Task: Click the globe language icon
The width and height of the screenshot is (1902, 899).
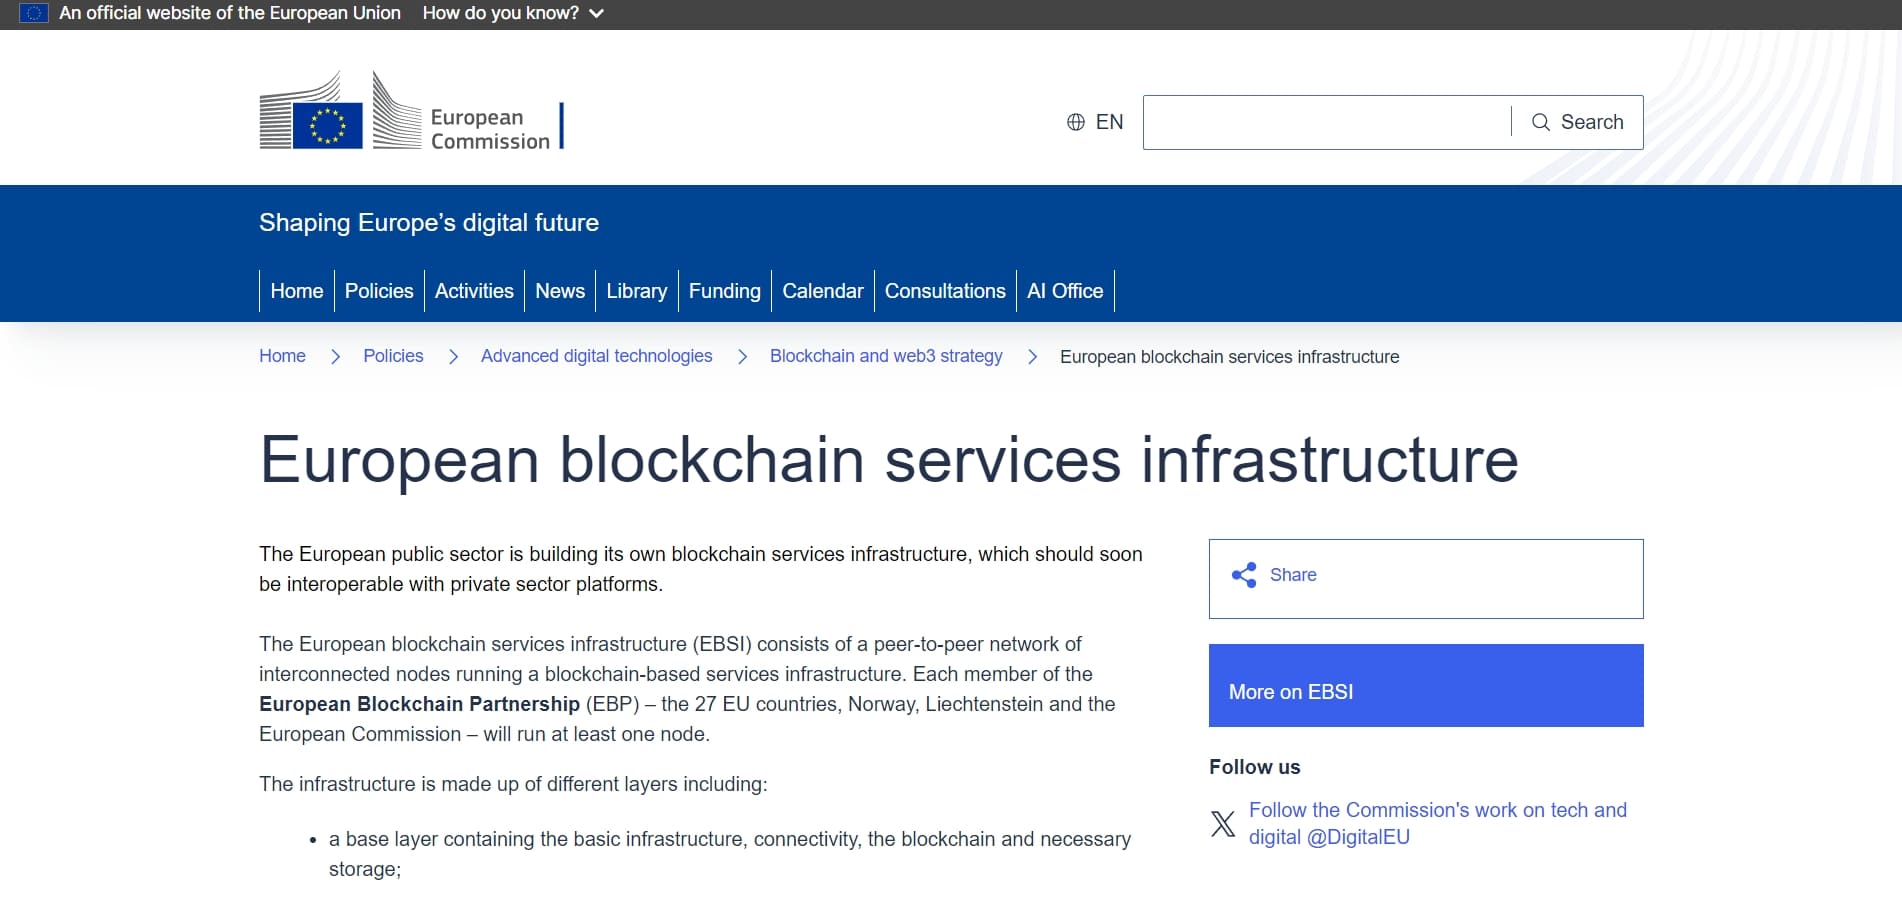Action: [1076, 122]
